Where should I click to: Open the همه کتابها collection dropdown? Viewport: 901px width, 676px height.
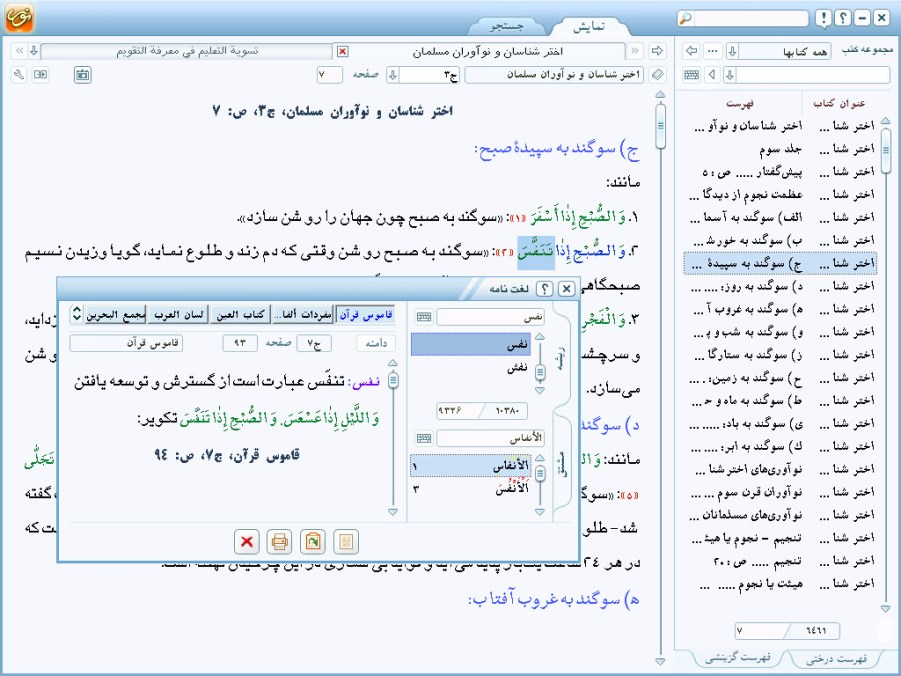732,51
